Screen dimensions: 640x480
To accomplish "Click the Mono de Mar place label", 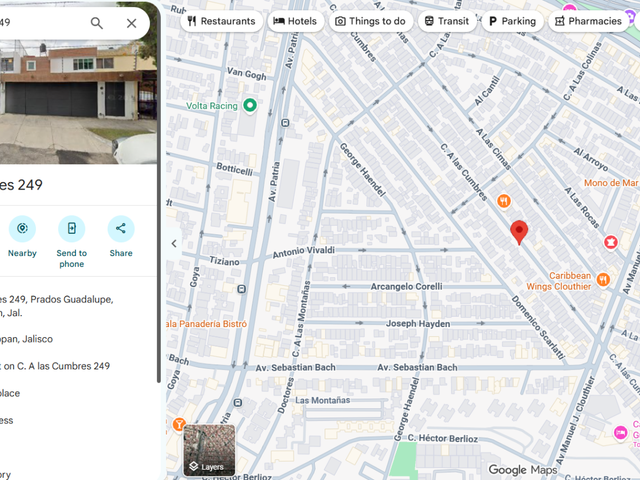I will click(x=610, y=183).
